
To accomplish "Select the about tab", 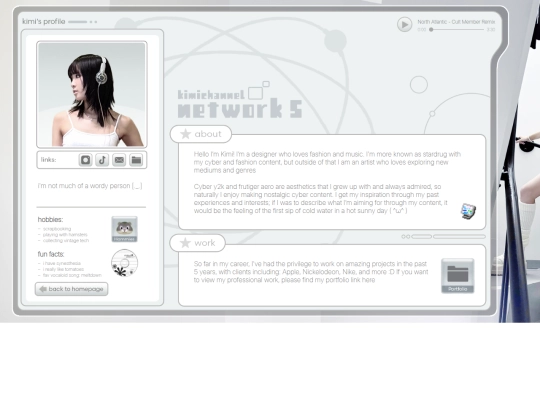I will (201, 134).
